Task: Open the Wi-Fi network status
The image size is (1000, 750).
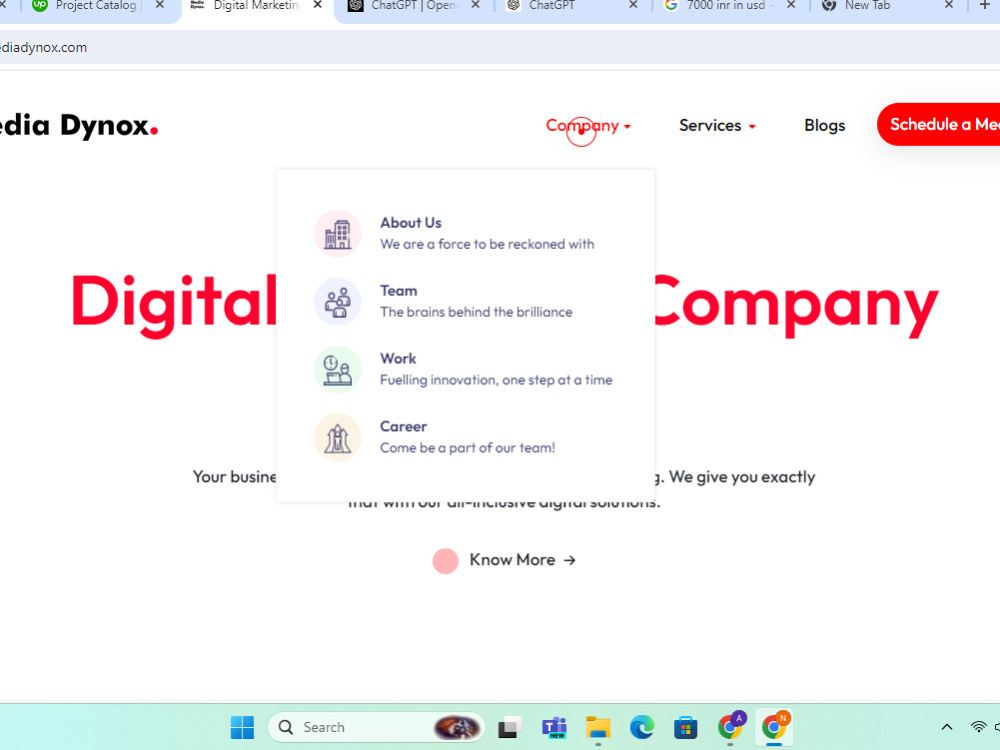Action: click(978, 727)
